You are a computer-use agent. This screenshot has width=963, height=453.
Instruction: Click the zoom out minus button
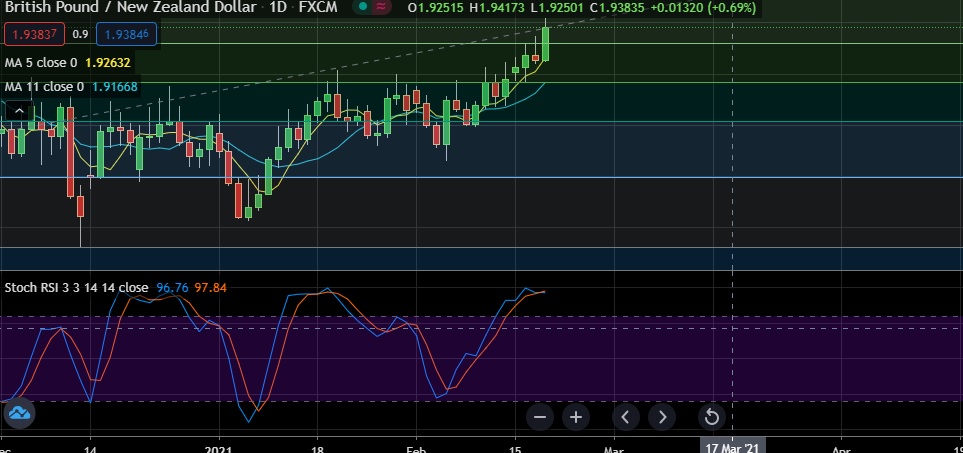(x=540, y=417)
